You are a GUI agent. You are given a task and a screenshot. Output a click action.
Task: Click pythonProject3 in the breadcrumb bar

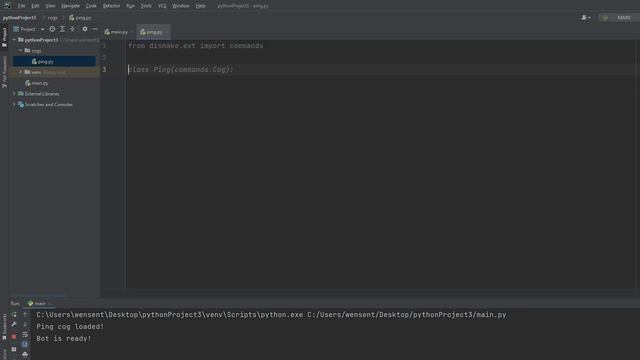[20, 18]
